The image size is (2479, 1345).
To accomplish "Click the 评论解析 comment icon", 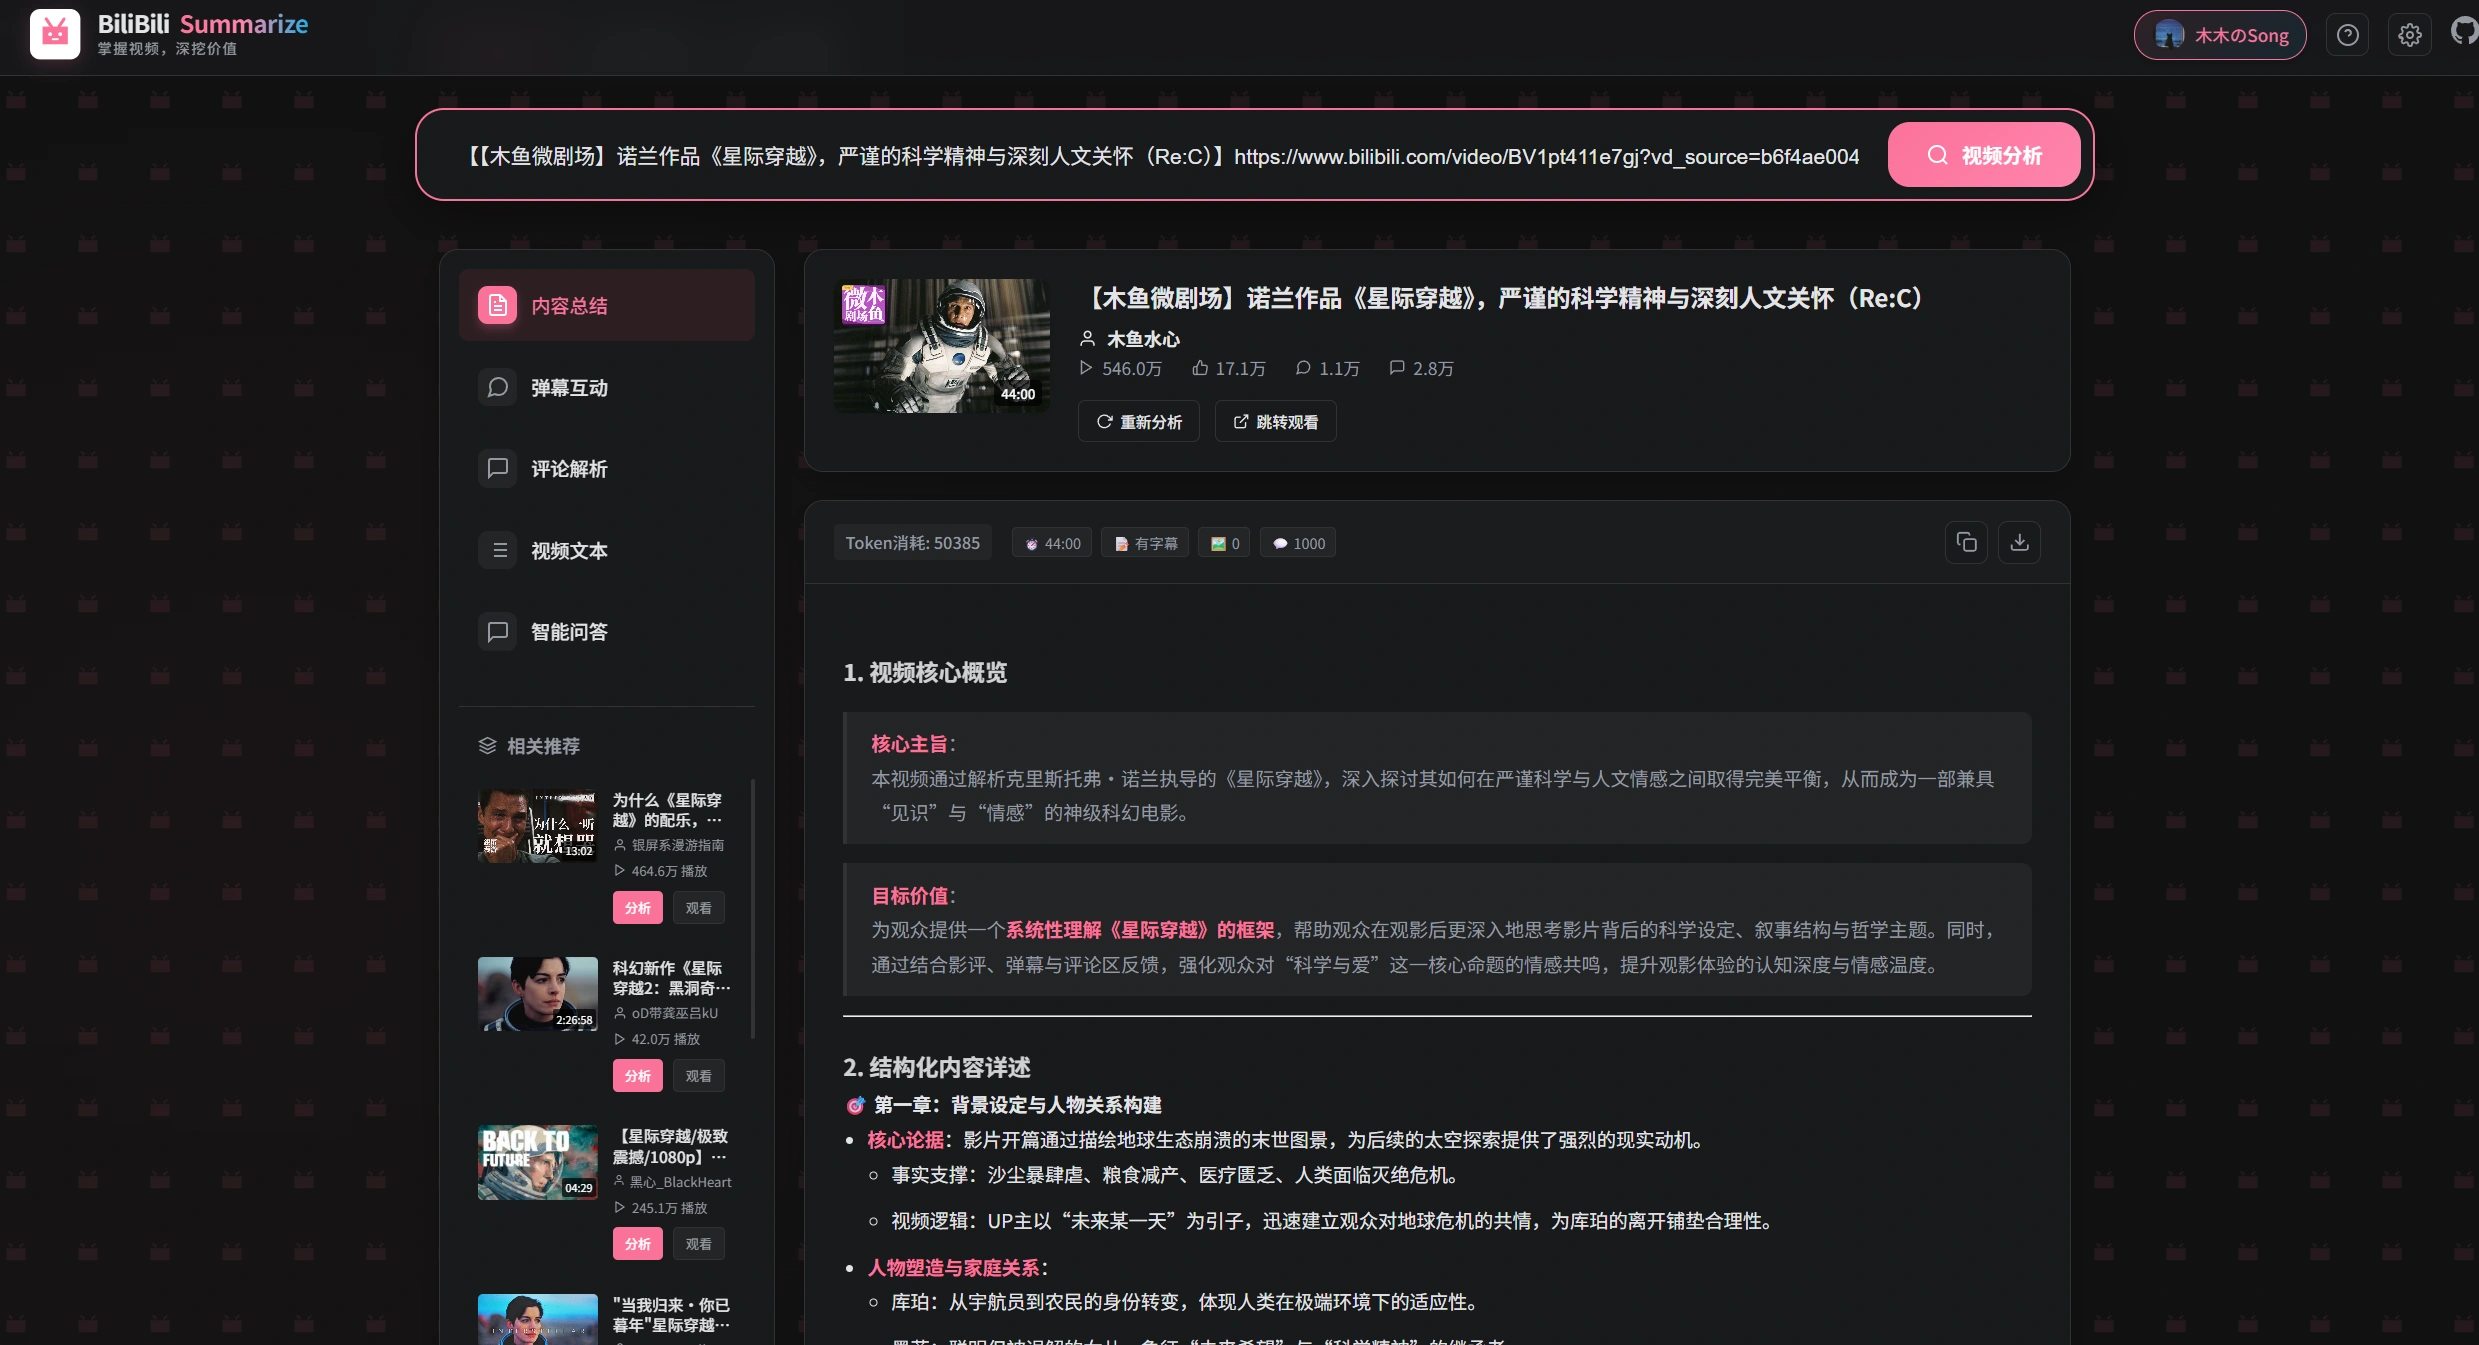I will [x=498, y=468].
